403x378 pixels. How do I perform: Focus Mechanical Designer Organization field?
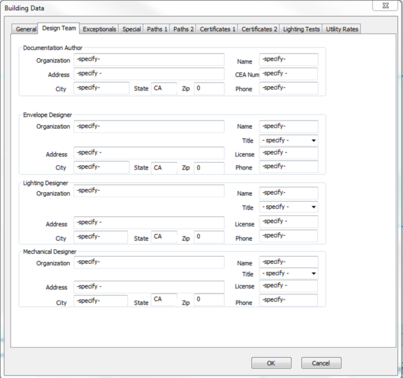(149, 262)
